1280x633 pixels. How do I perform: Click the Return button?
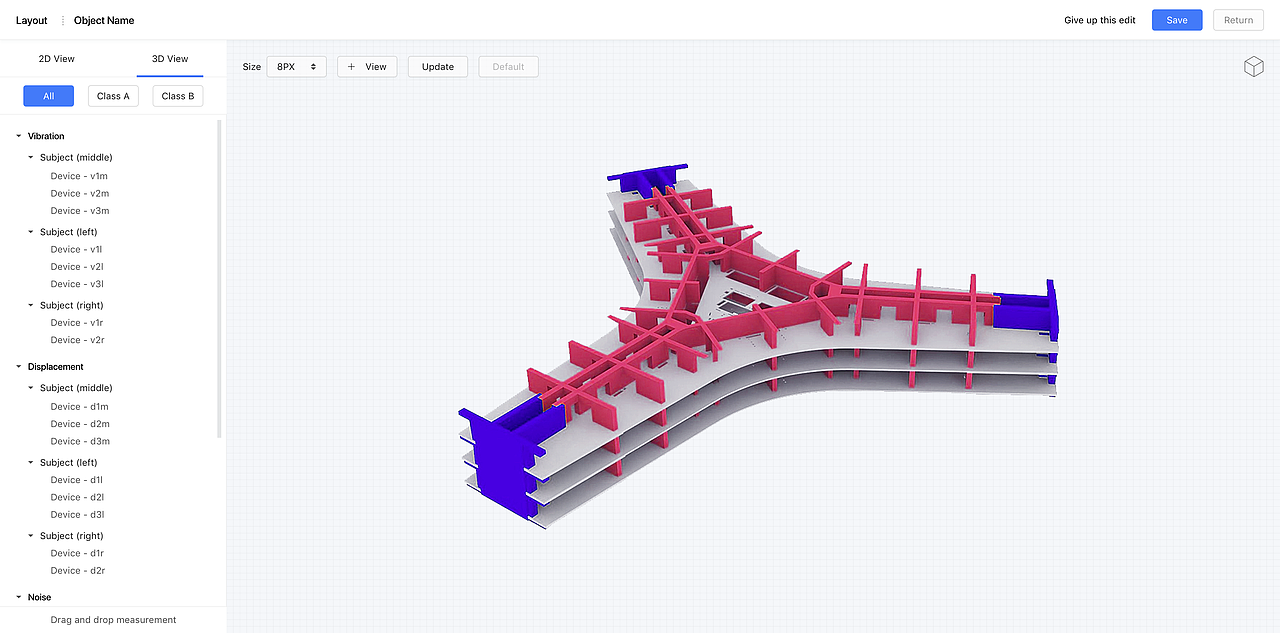pos(1238,20)
